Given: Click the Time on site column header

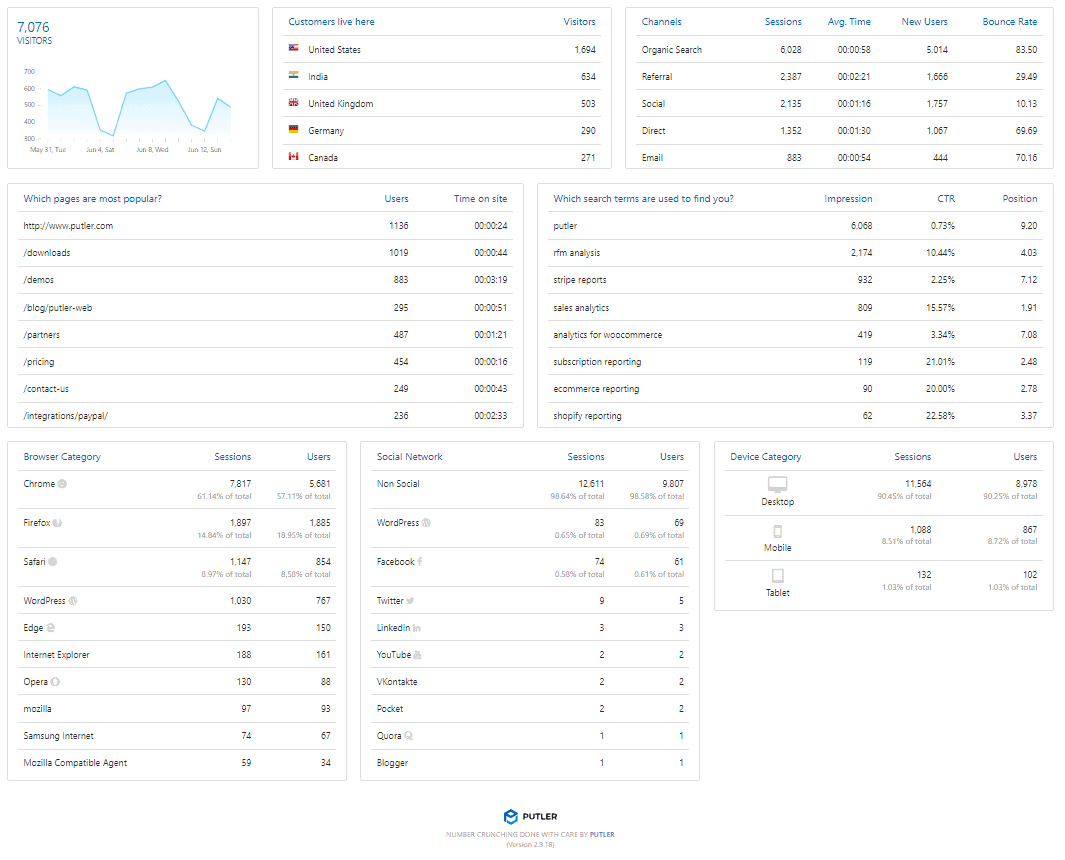Looking at the screenshot, I should point(480,199).
